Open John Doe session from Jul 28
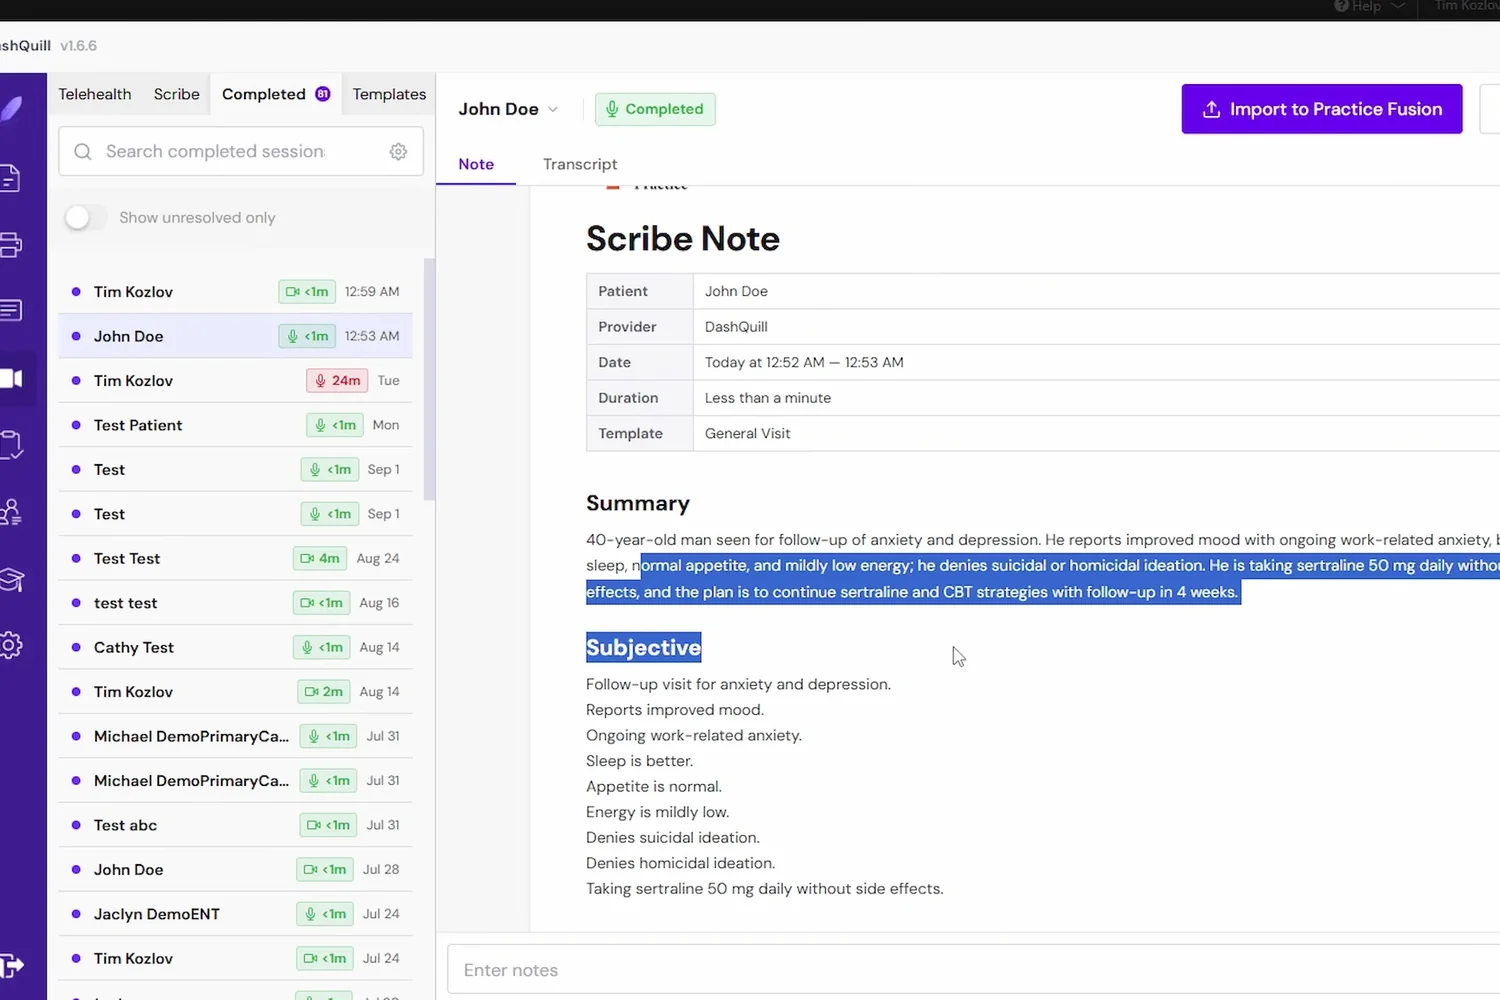Viewport: 1500px width, 1000px height. (236, 869)
